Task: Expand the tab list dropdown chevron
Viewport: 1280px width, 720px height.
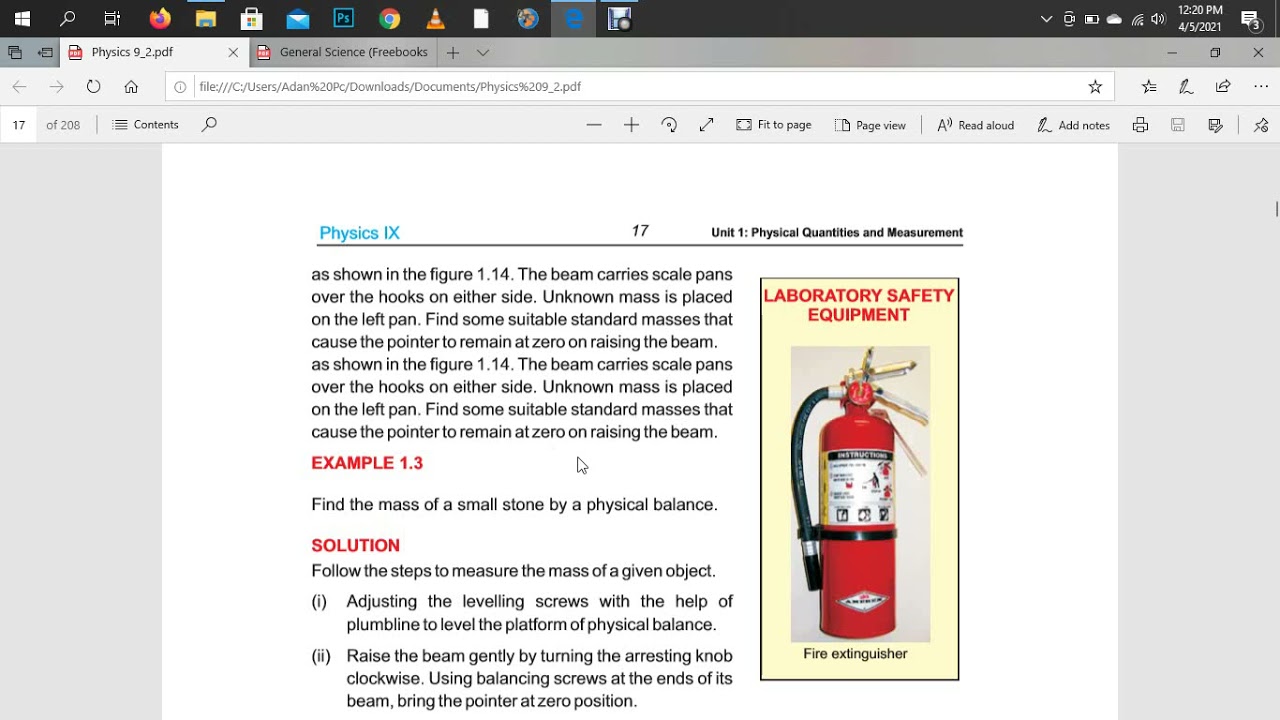Action: 483,52
